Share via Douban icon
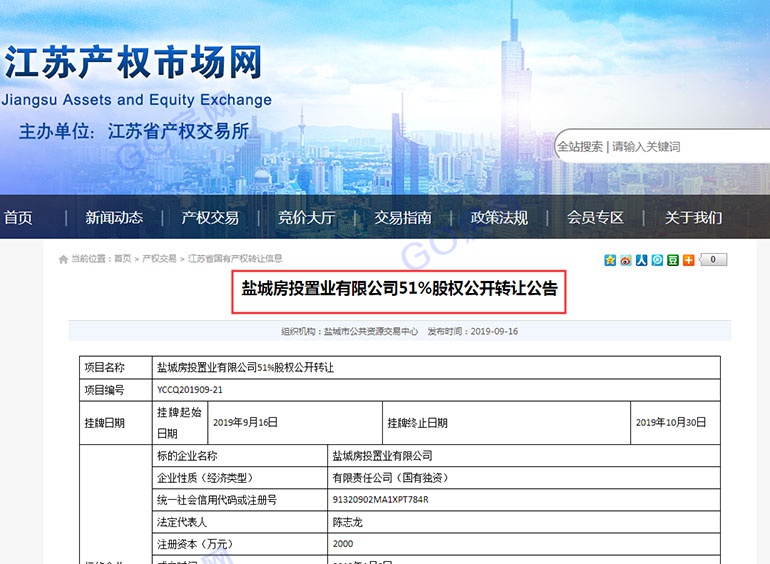This screenshot has height=564, width=770. pos(673,260)
